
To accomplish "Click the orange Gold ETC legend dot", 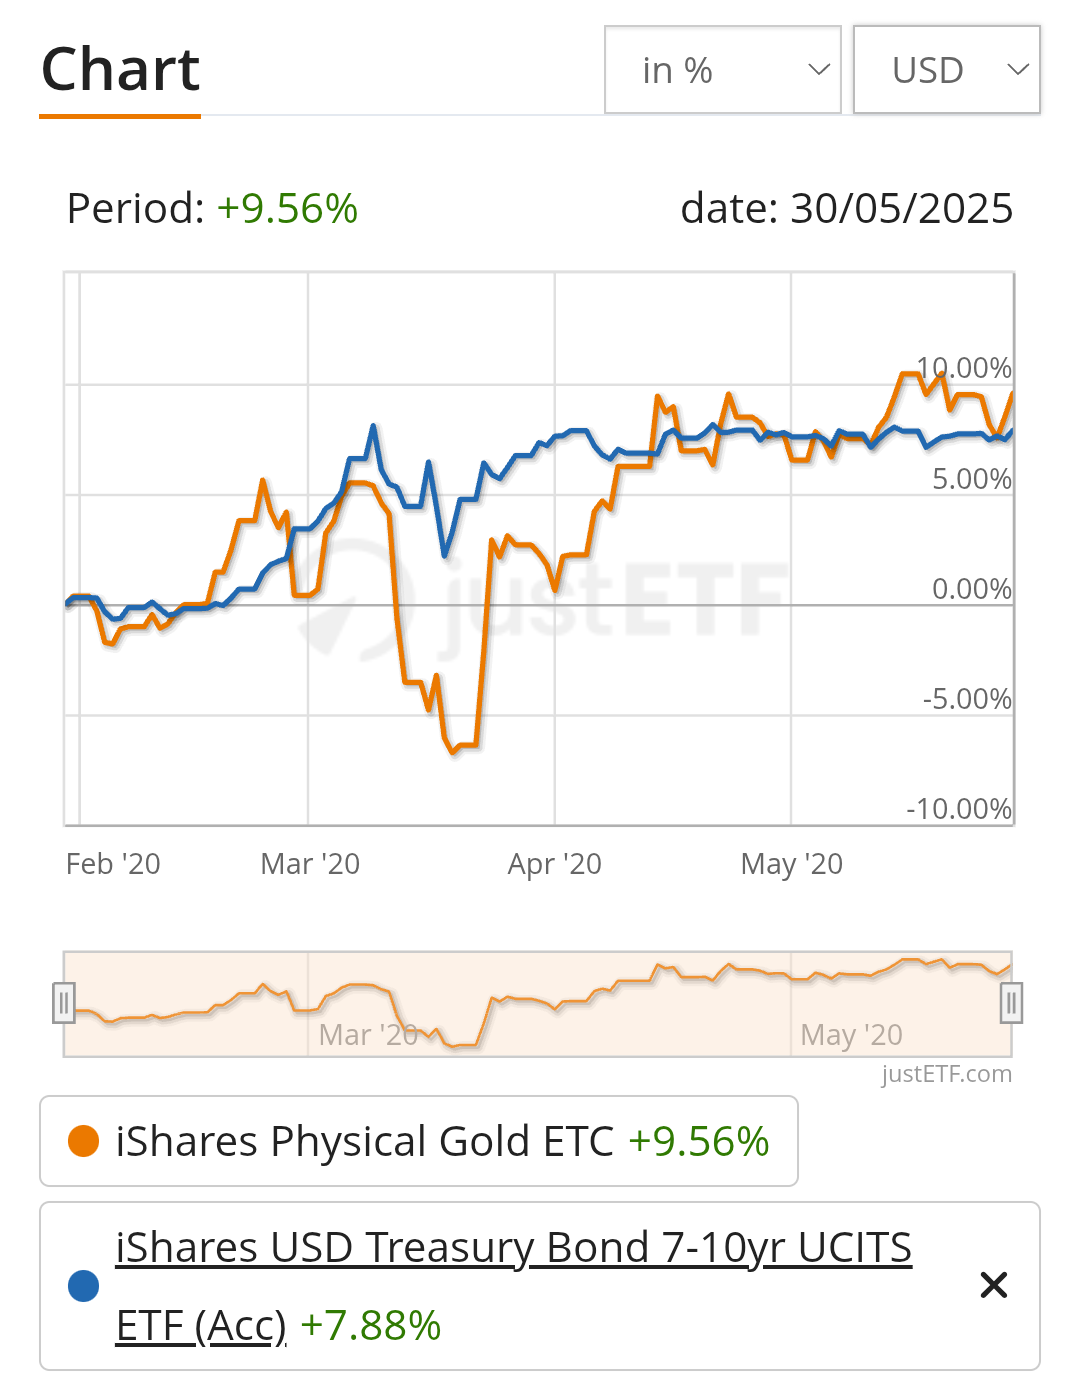I will [83, 1141].
